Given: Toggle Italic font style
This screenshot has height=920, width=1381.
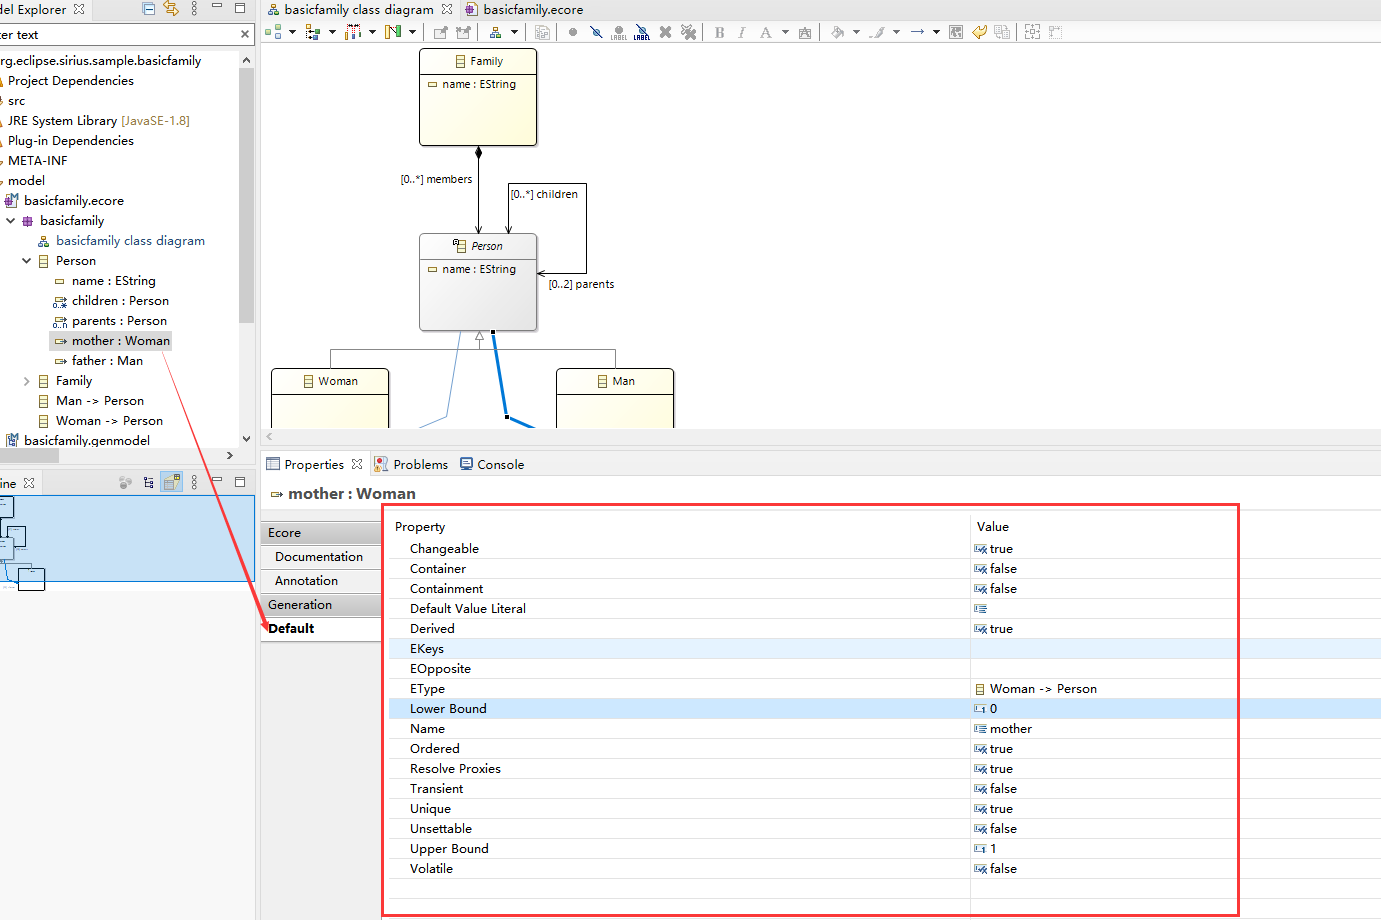Looking at the screenshot, I should point(742,32).
